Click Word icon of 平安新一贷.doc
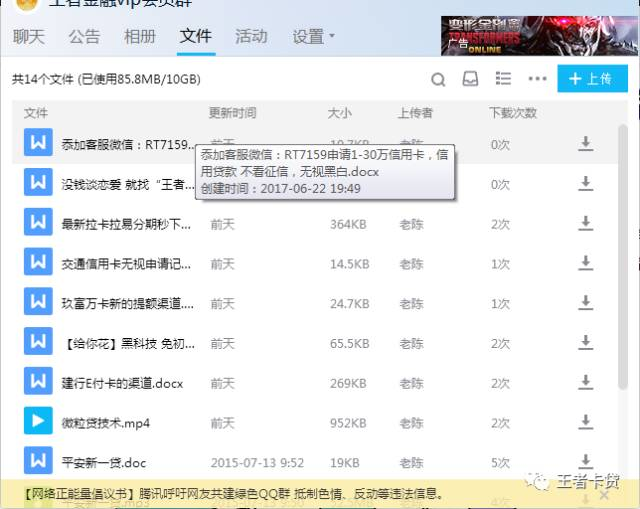 pyautogui.click(x=38, y=460)
